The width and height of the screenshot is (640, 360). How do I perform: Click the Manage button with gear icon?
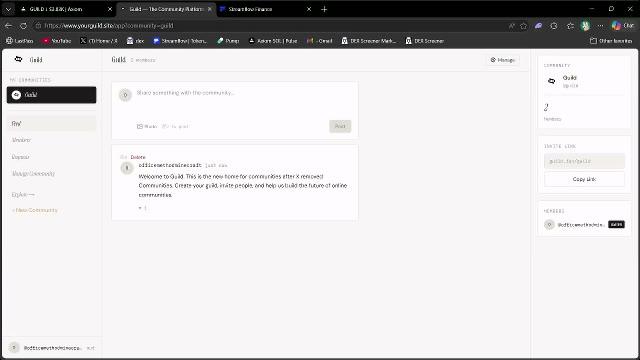502,60
